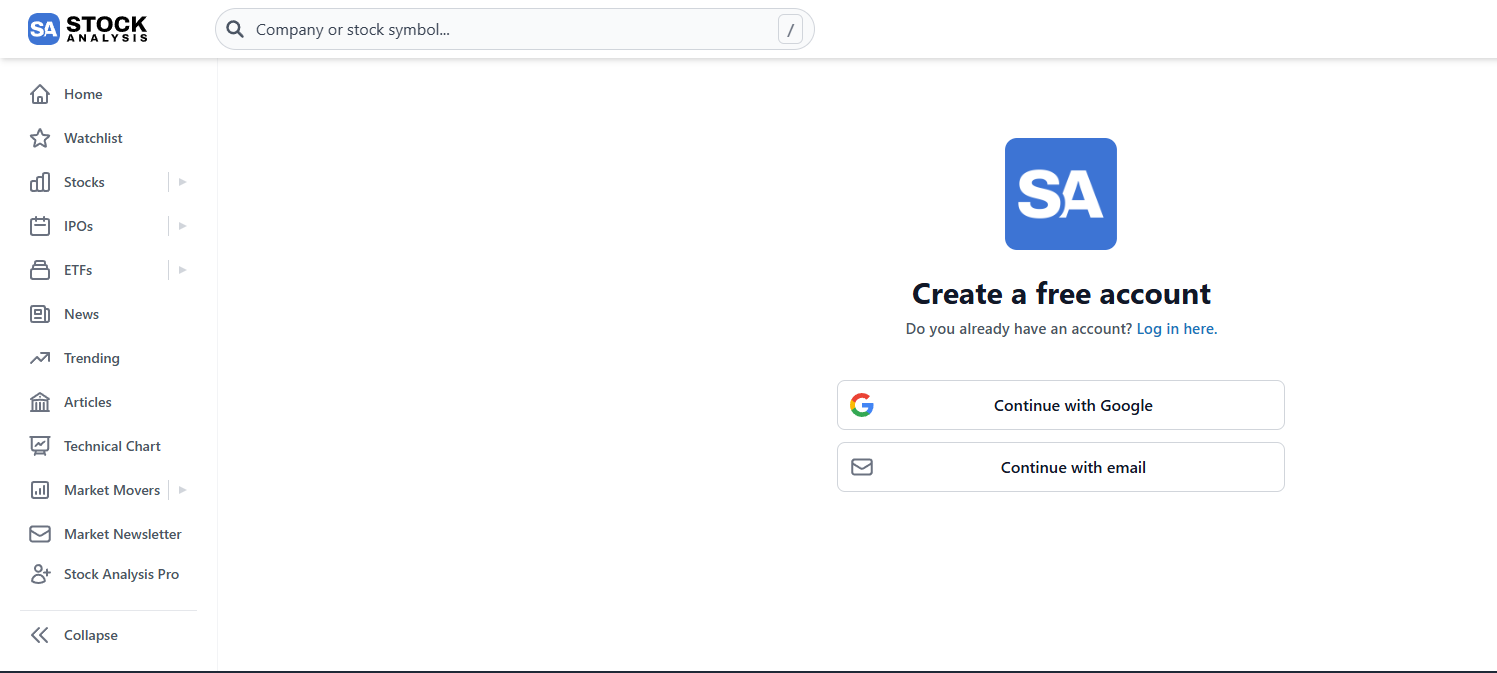Screen dimensions: 1497x673
Task: Follow the Log in here link
Action: pyautogui.click(x=1177, y=329)
